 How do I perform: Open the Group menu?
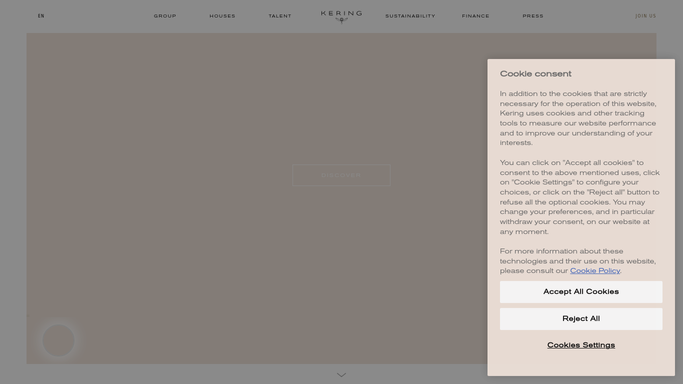[165, 16]
